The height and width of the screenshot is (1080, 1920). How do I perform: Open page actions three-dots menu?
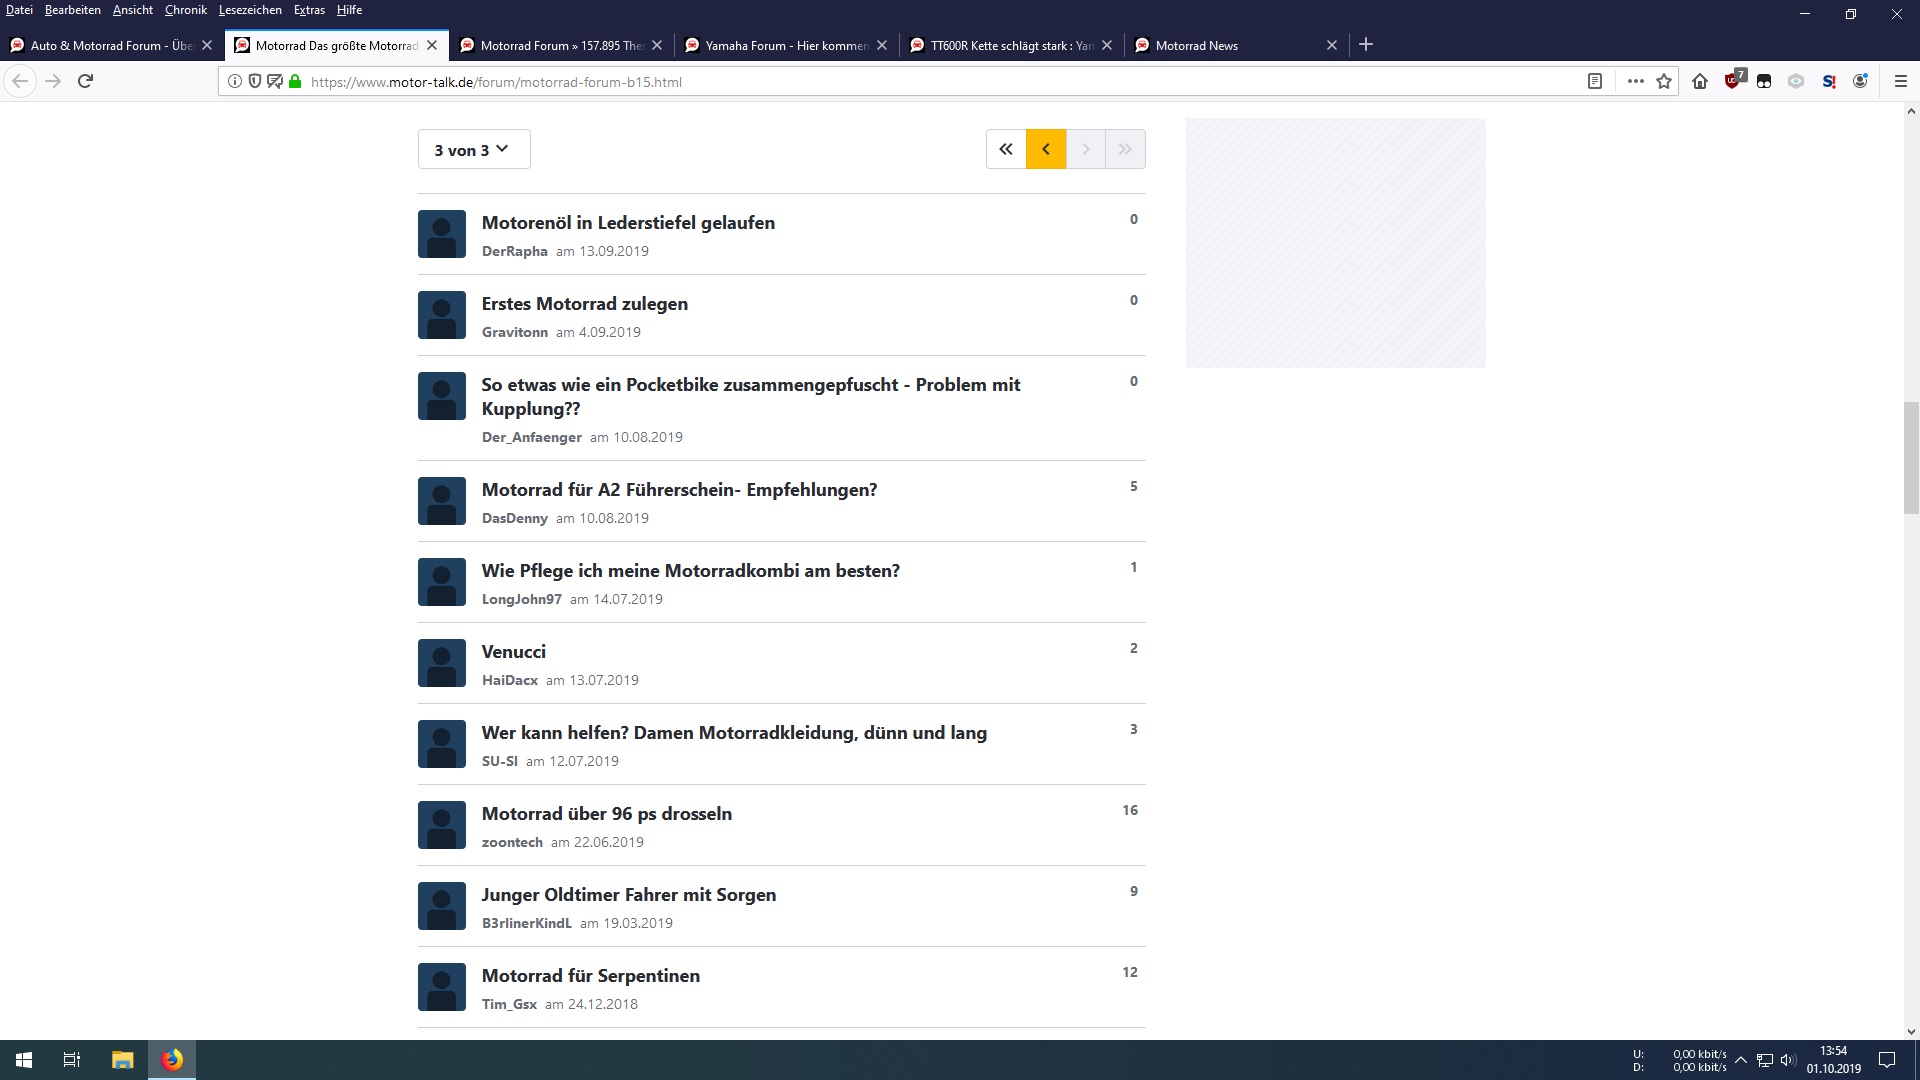pyautogui.click(x=1635, y=81)
